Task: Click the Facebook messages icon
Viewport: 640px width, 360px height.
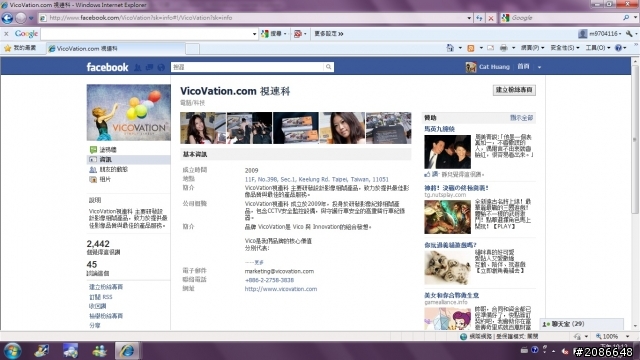Action: (149, 67)
